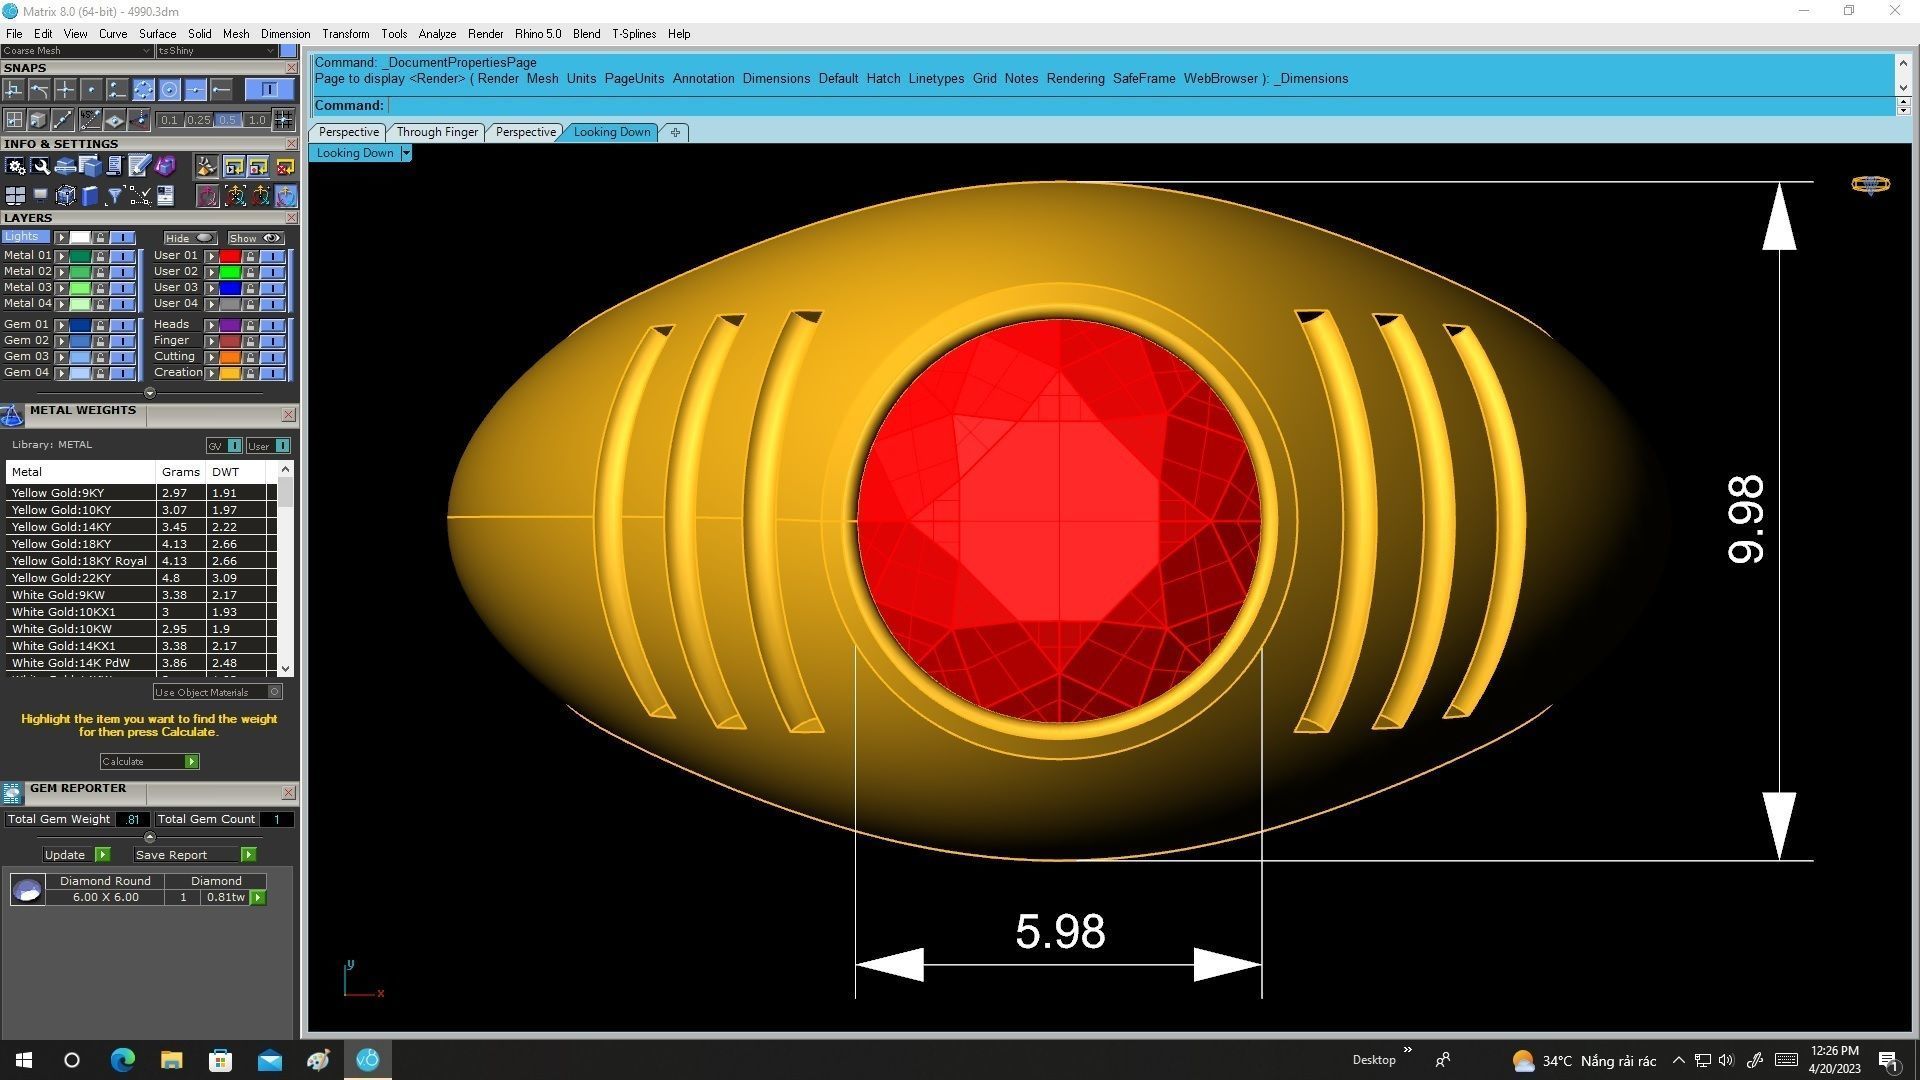Viewport: 1920px width, 1080px height.
Task: Click the grid snap icon beside 1.0
Action: 283,120
